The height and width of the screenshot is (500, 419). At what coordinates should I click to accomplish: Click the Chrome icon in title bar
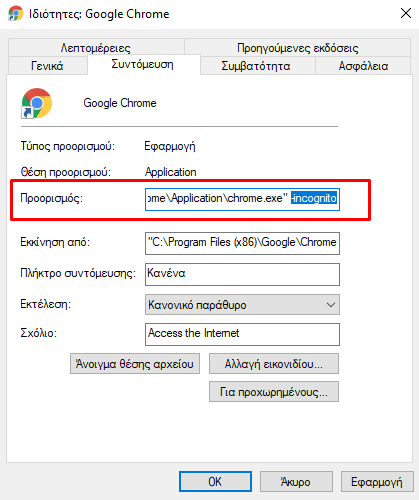click(x=16, y=14)
